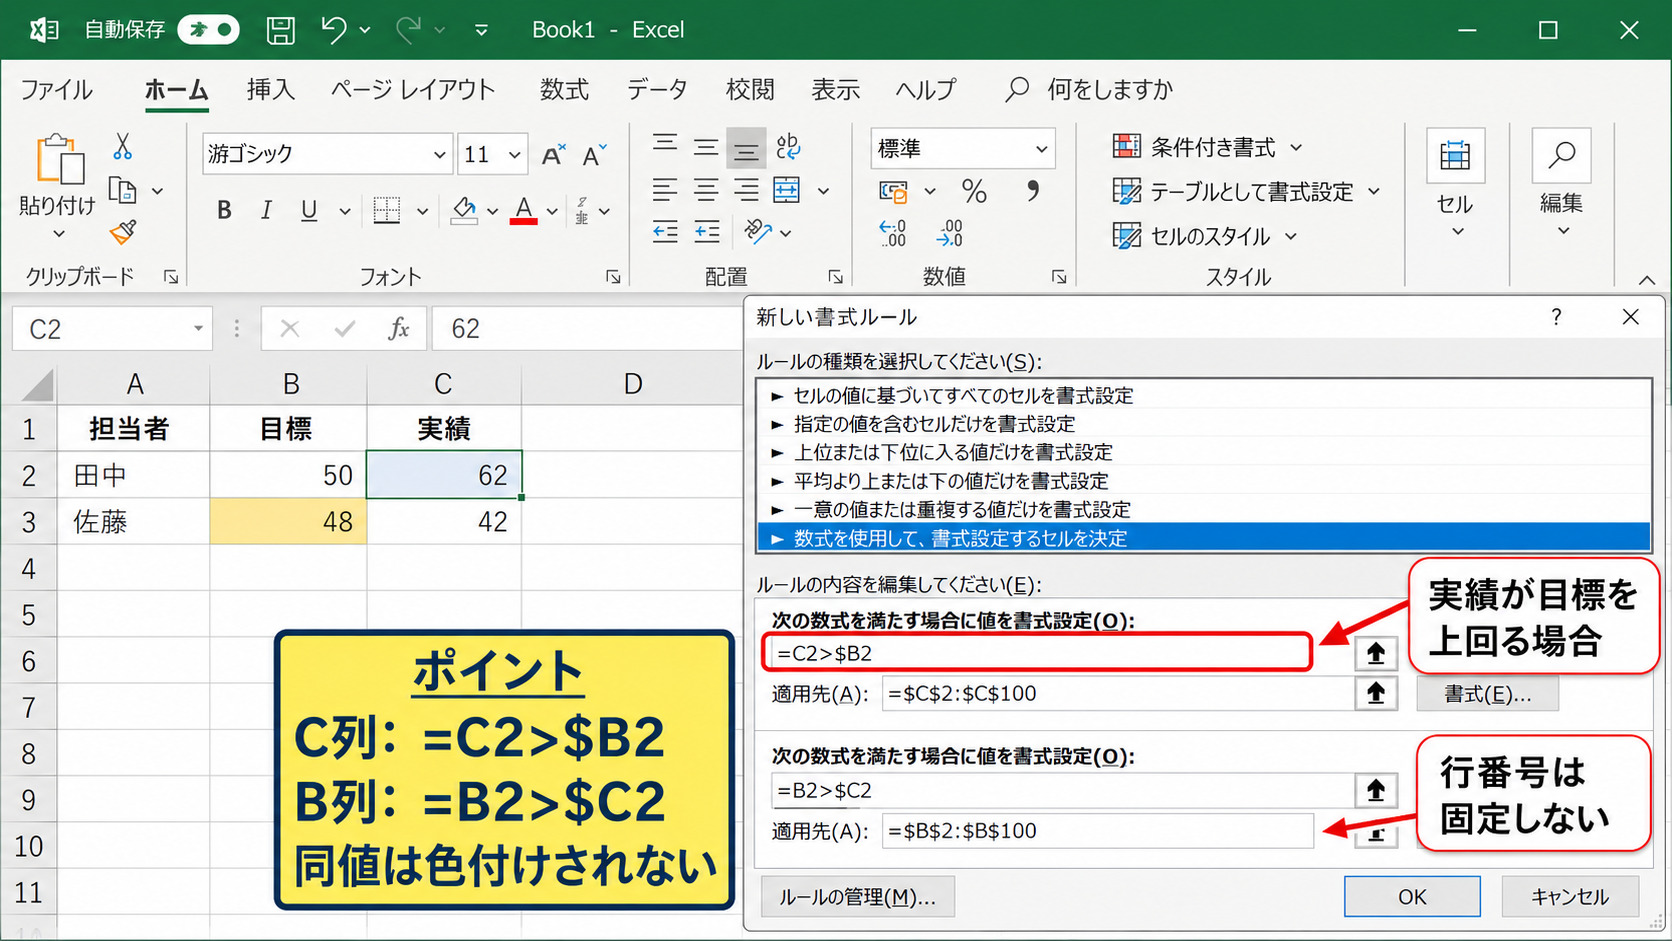This screenshot has width=1672, height=941.
Task: Click the Decrease Decimal icon
Action: click(950, 234)
